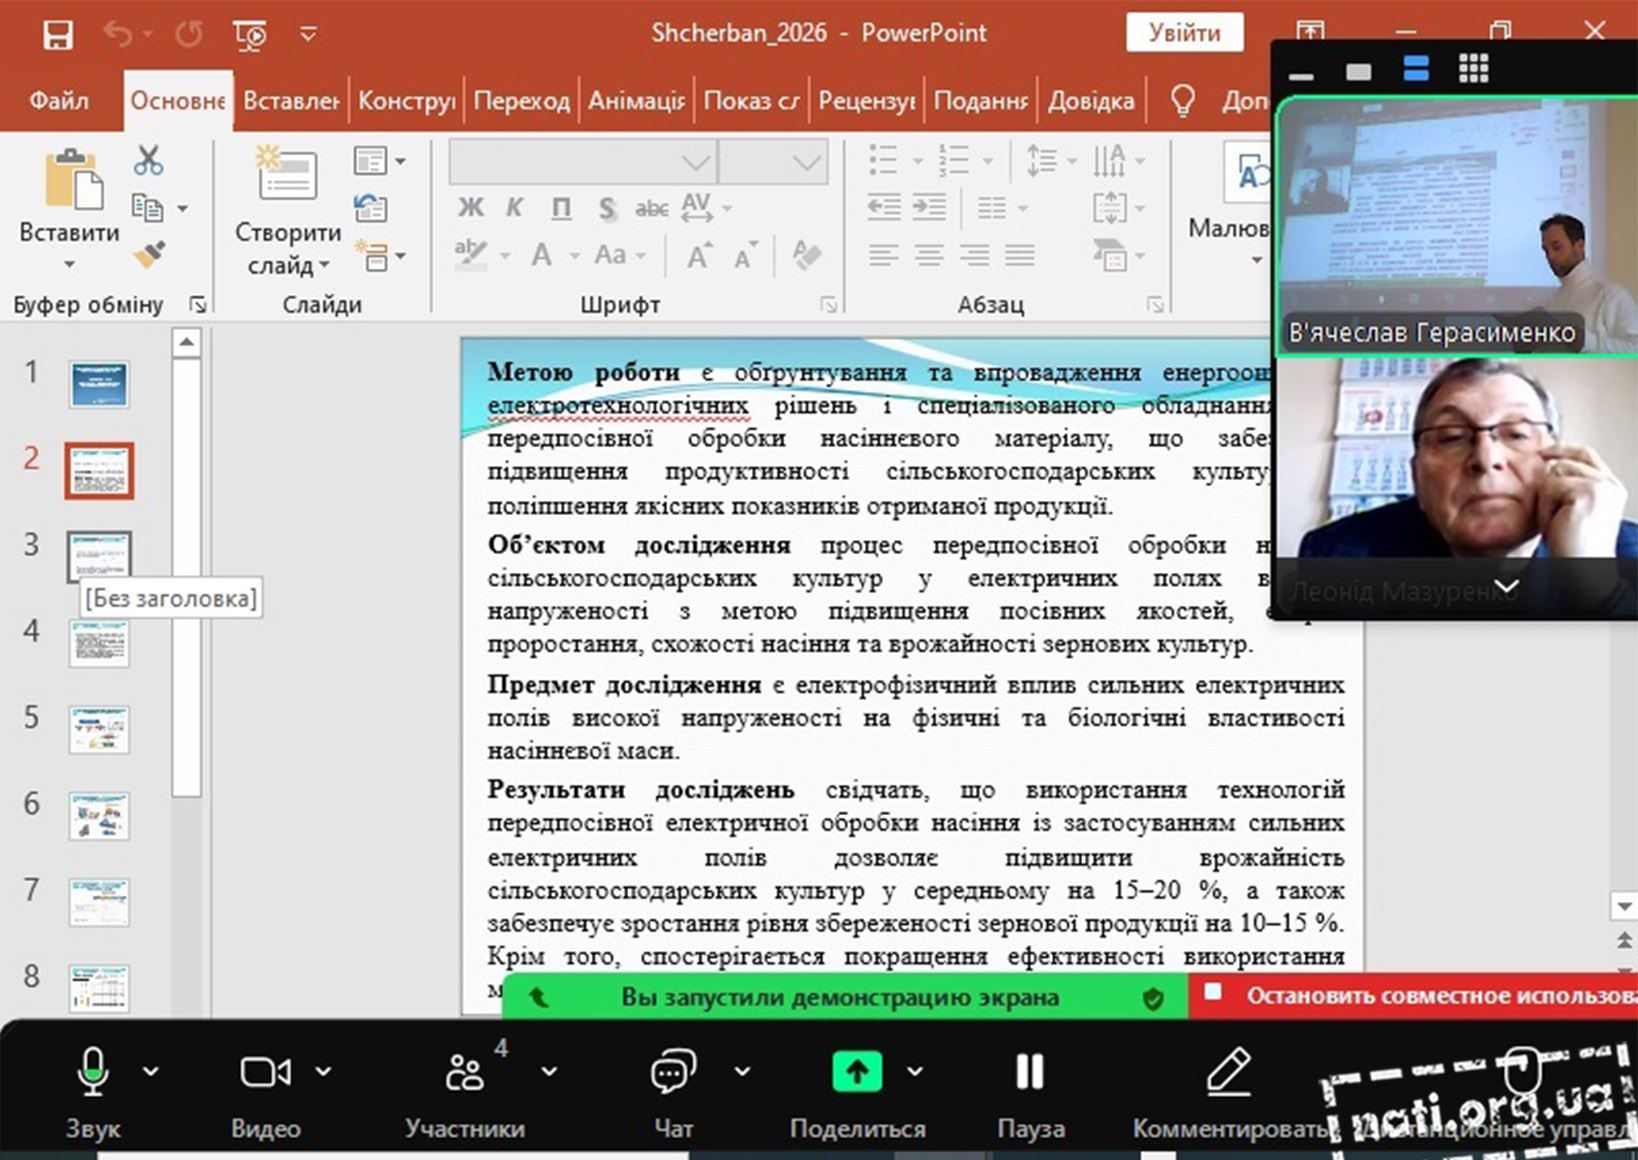Open the Файл menu
The width and height of the screenshot is (1638, 1160).
point(59,101)
